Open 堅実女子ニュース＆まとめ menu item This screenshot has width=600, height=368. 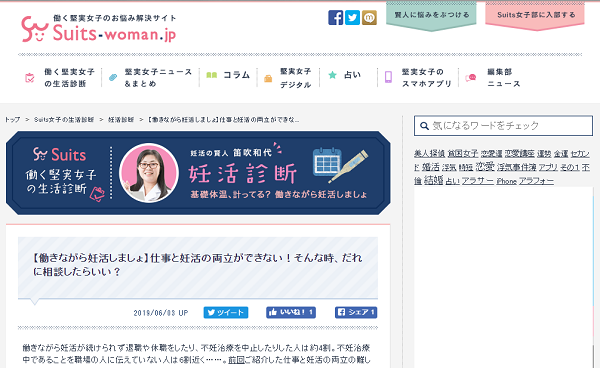coord(150,78)
